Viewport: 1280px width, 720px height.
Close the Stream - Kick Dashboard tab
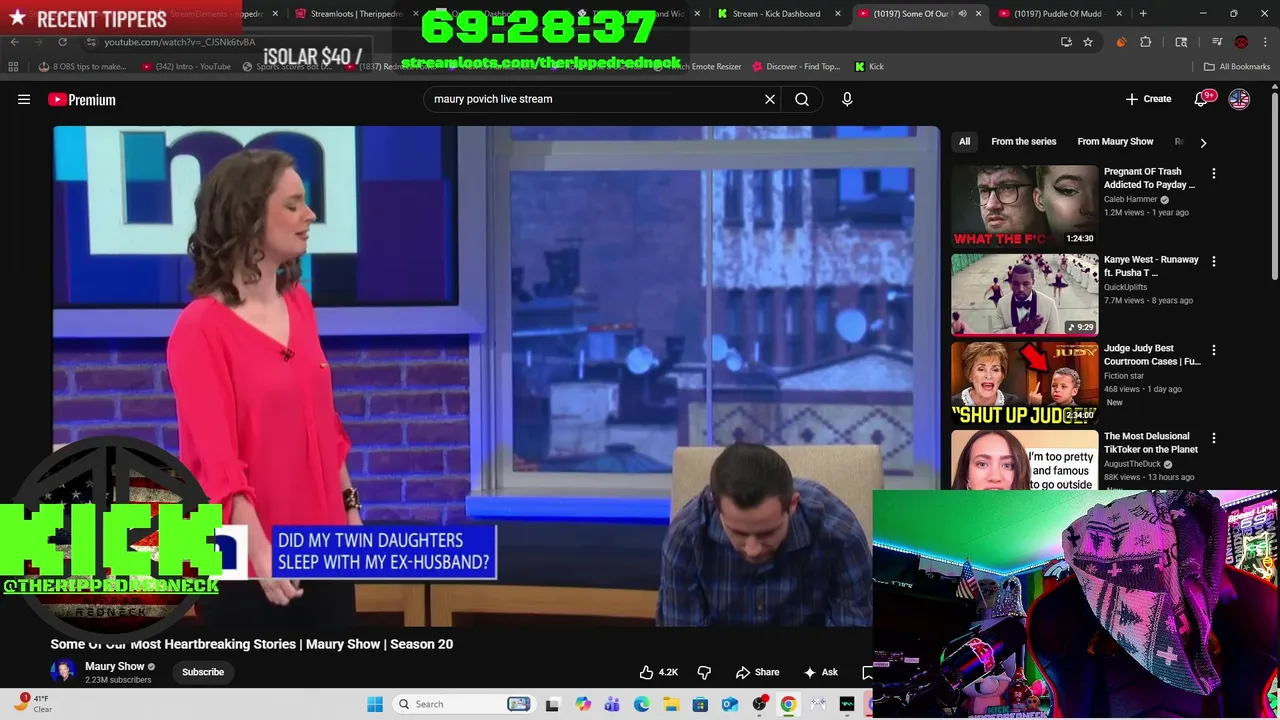pyautogui.click(x=838, y=14)
